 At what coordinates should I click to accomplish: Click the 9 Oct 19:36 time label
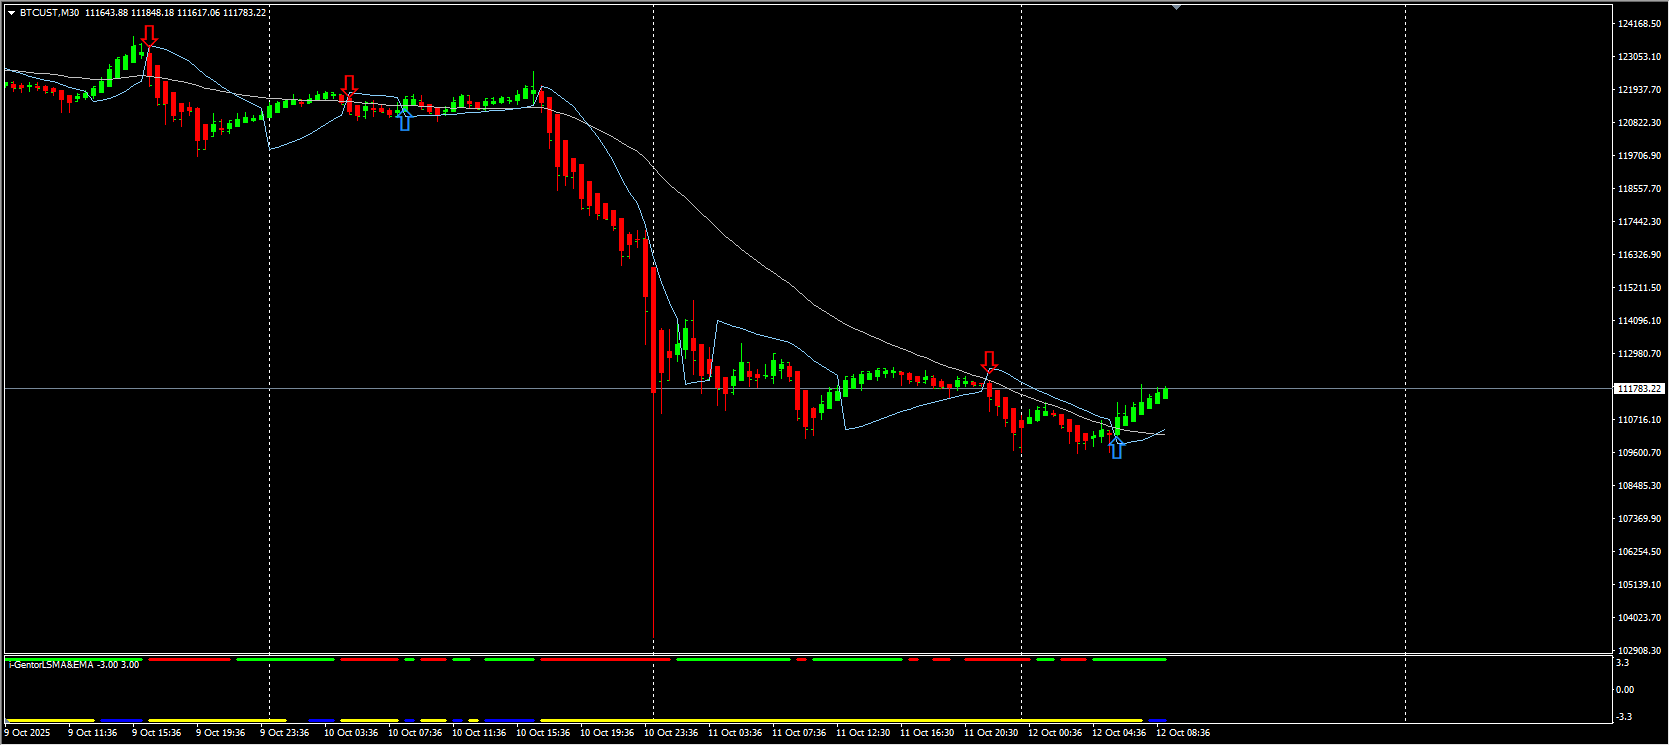click(220, 733)
